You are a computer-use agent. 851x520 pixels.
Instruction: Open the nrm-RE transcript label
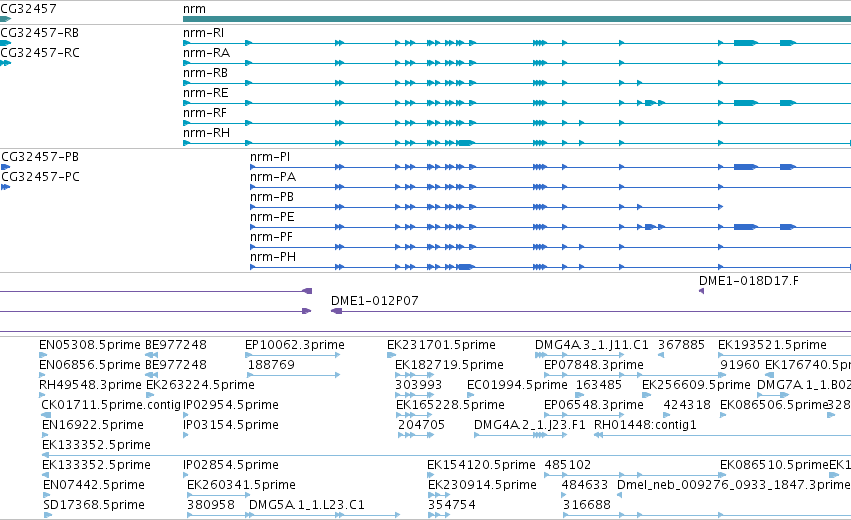206,93
